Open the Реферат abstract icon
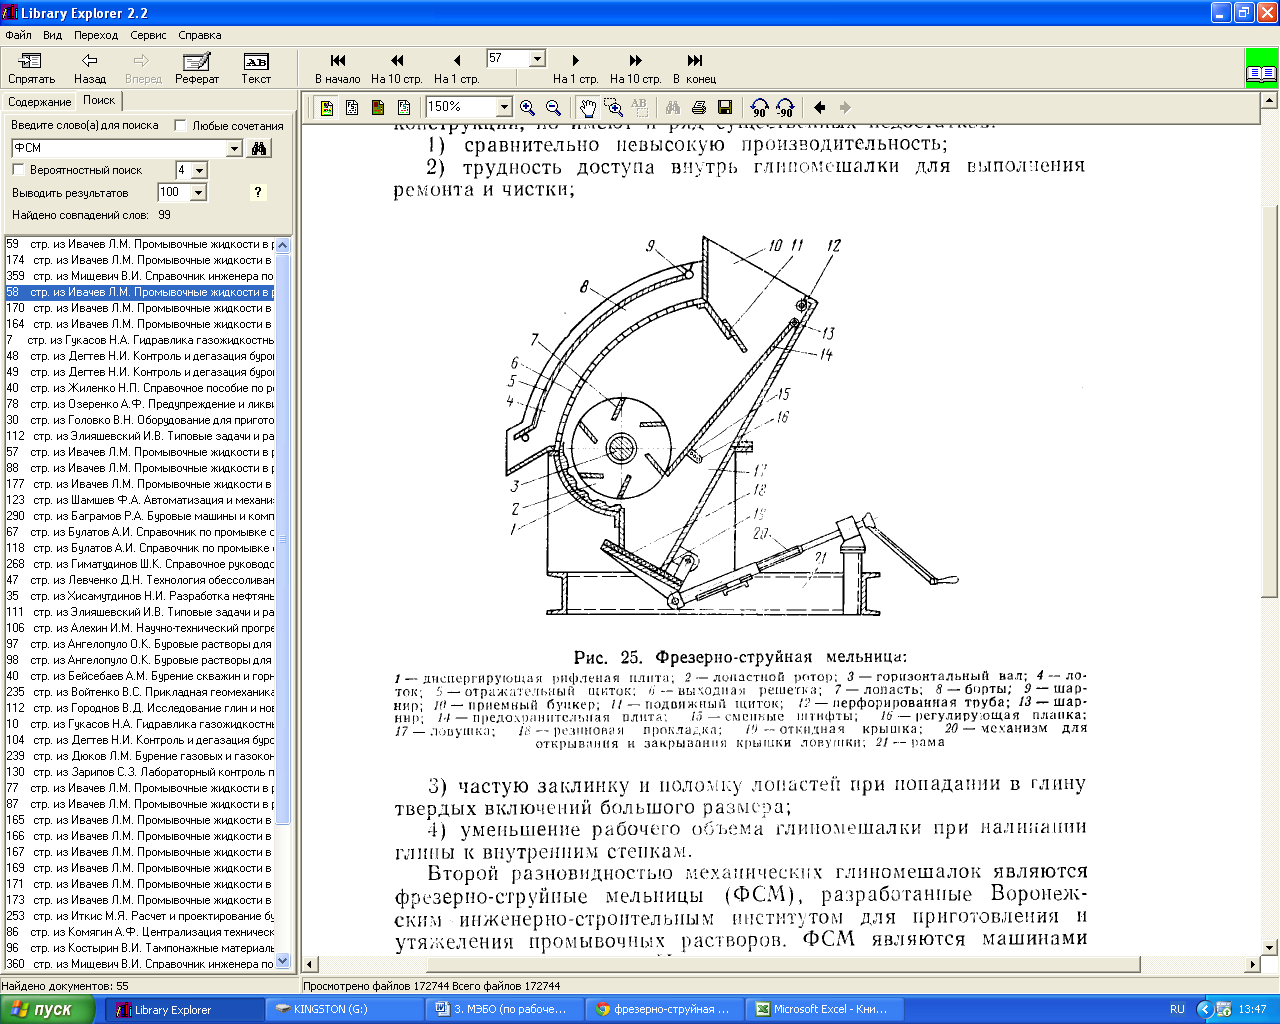 197,61
